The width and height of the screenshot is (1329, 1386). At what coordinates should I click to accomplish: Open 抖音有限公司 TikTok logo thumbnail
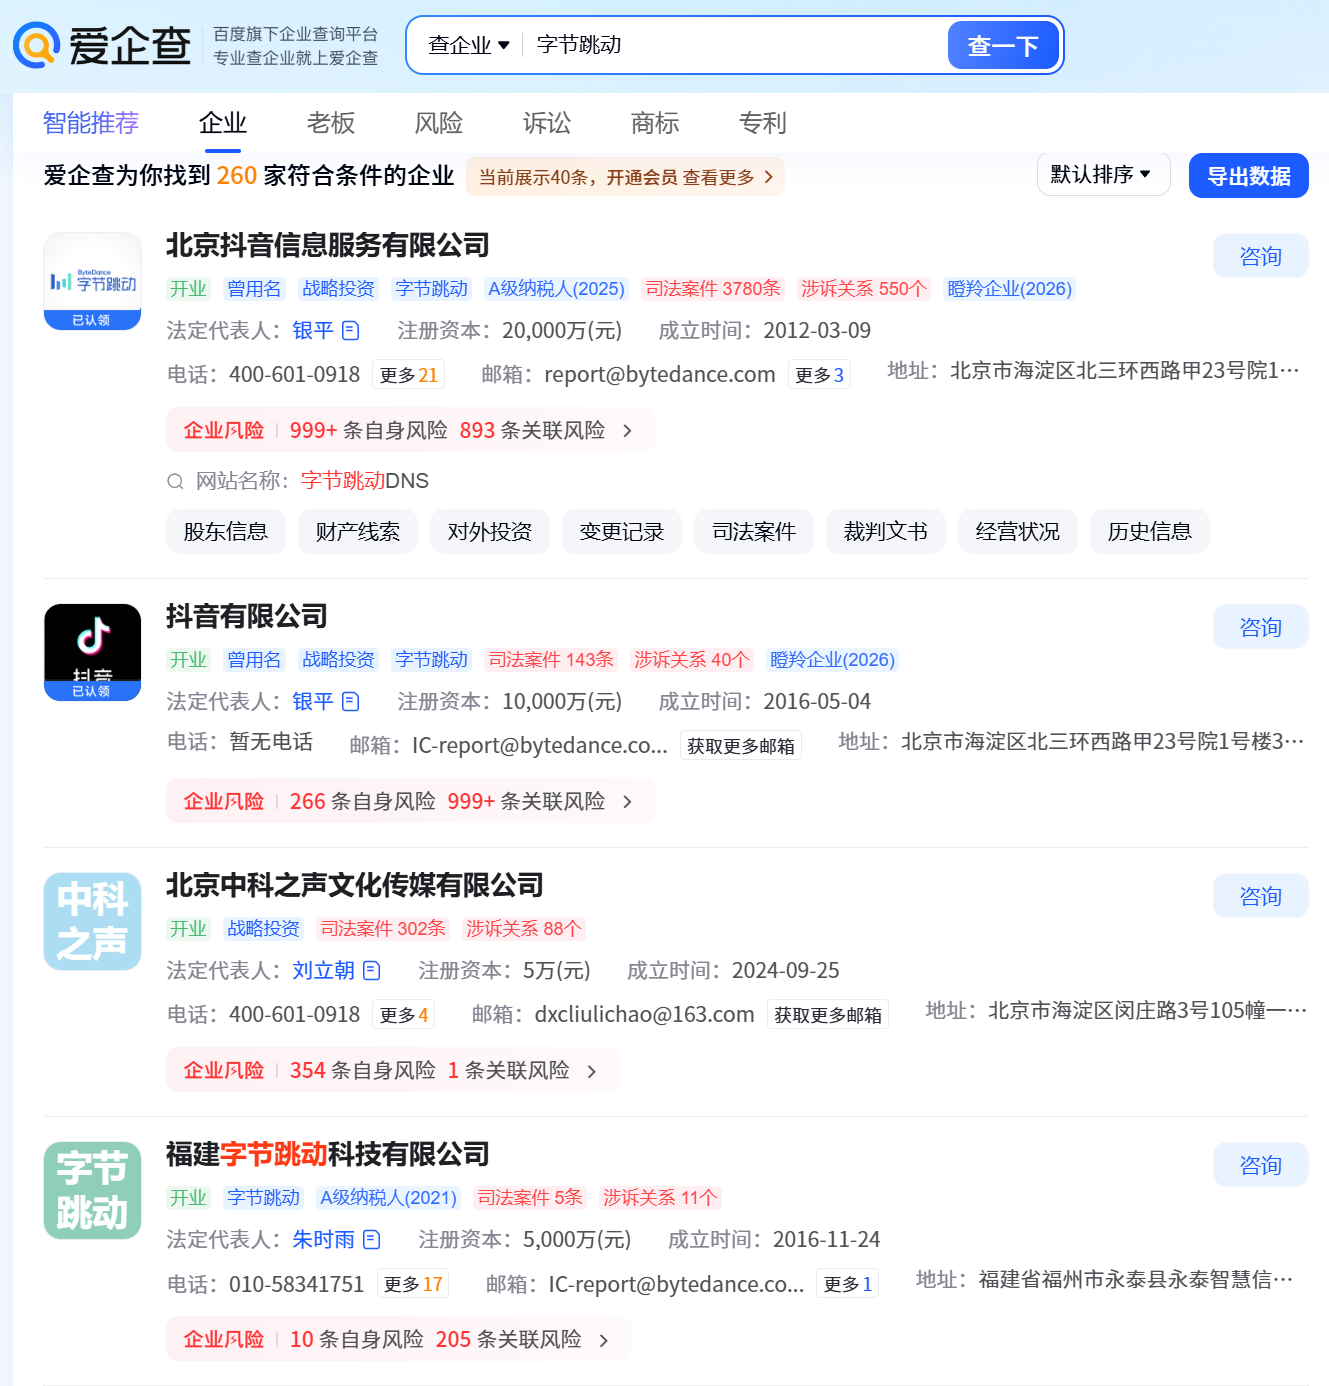pos(92,652)
